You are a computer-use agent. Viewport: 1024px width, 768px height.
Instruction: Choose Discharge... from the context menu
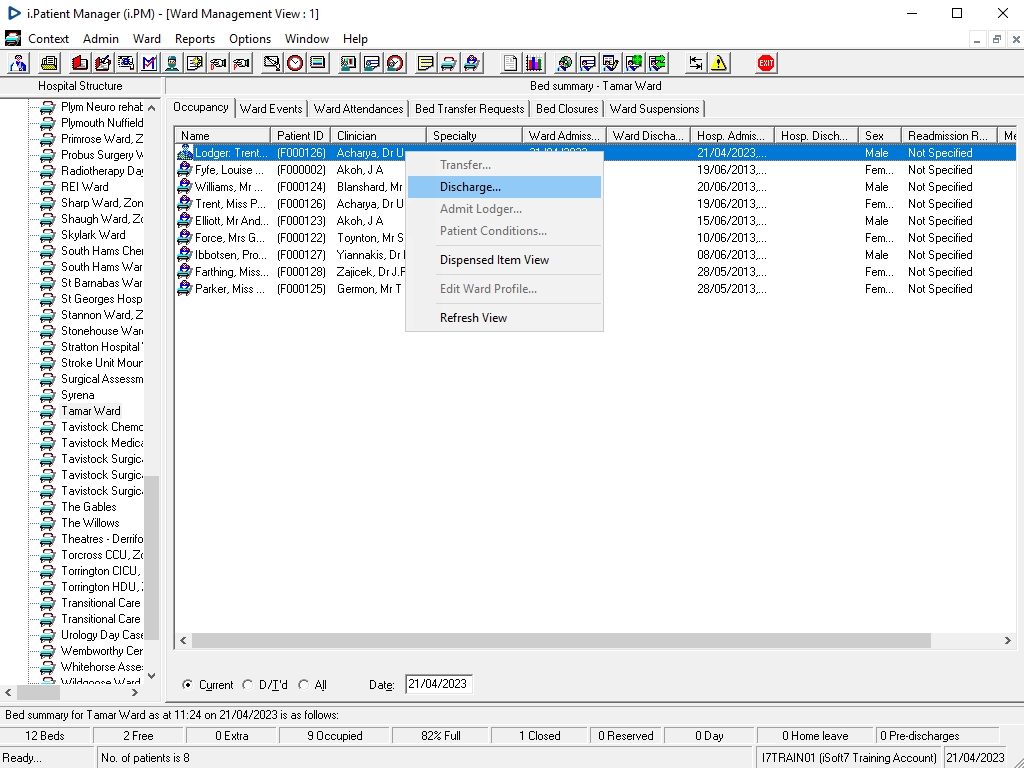[504, 187]
